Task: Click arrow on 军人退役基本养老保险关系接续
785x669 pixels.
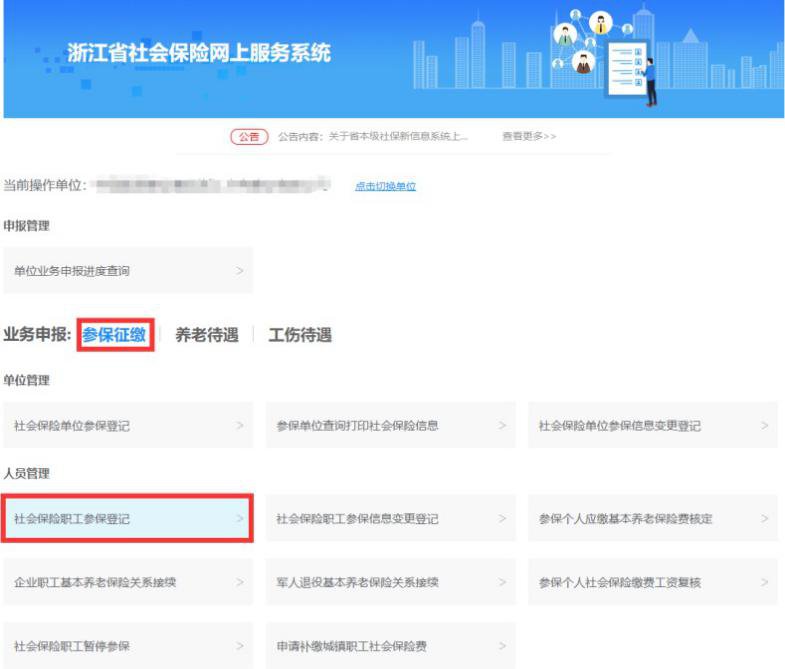Action: pyautogui.click(x=502, y=582)
